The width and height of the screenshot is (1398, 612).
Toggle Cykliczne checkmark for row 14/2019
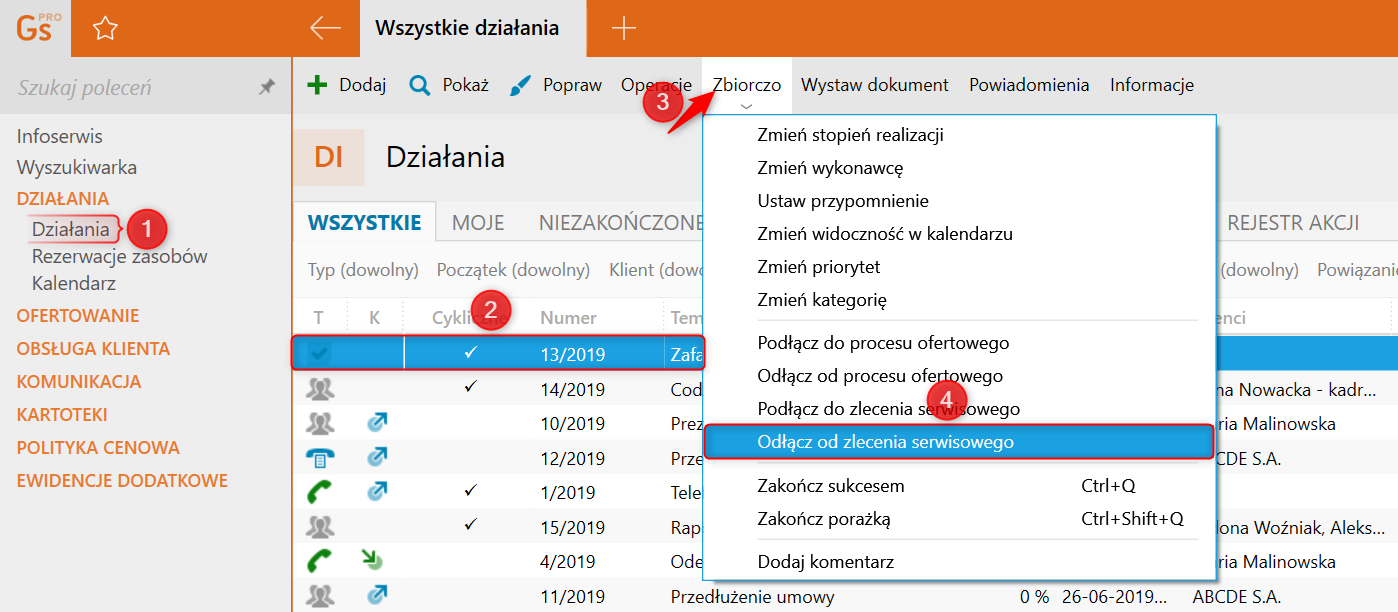[472, 387]
